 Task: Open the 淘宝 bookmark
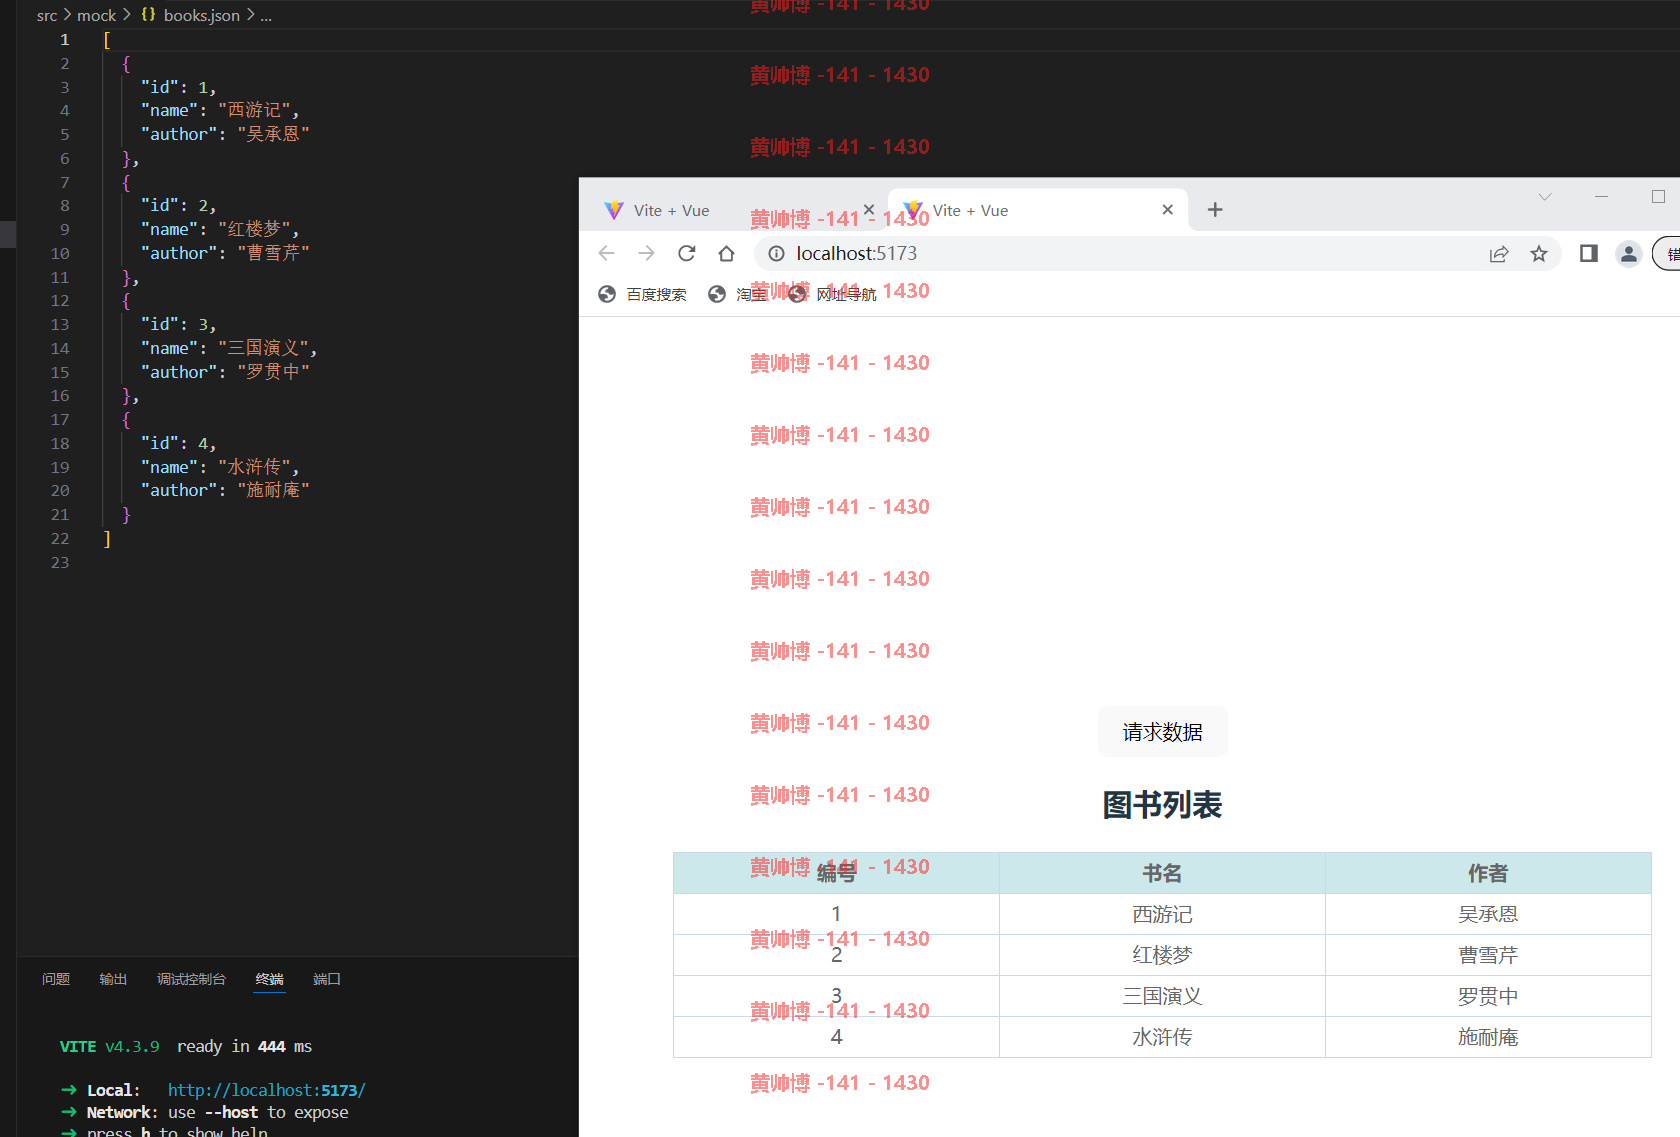pos(737,294)
